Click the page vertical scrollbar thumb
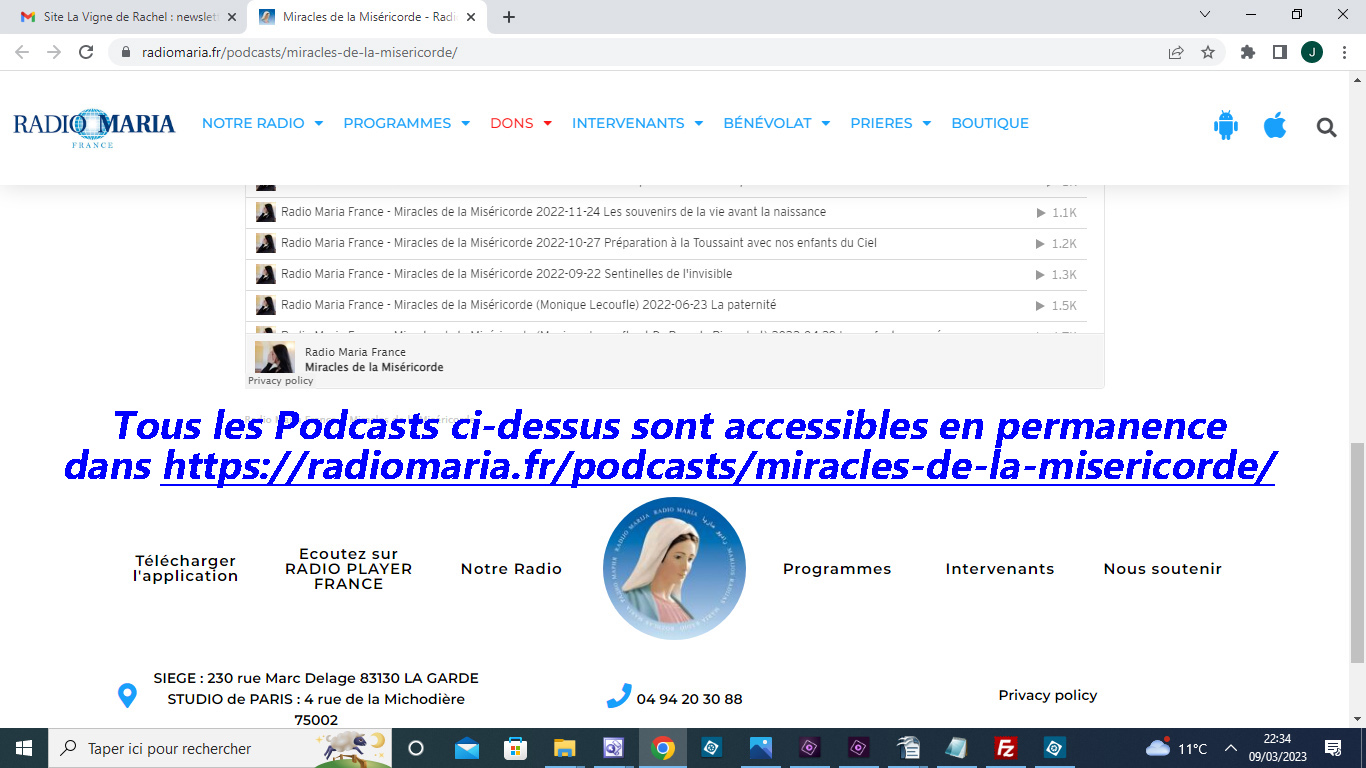 tap(1357, 552)
